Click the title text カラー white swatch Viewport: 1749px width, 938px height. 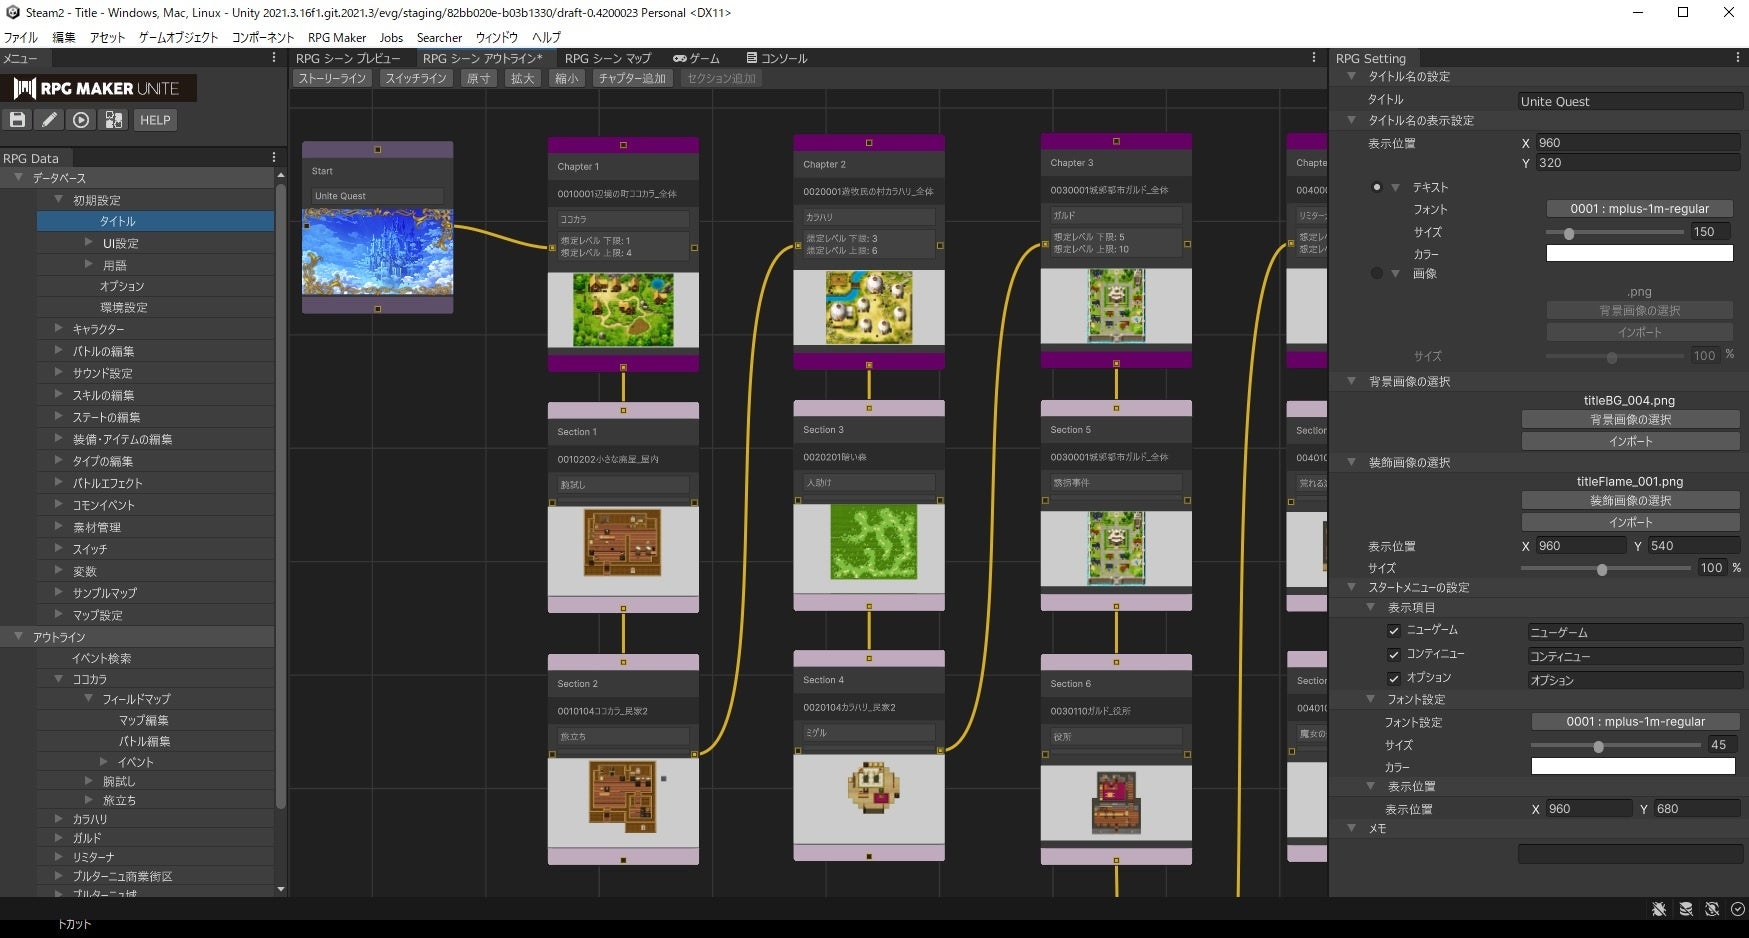click(1639, 254)
